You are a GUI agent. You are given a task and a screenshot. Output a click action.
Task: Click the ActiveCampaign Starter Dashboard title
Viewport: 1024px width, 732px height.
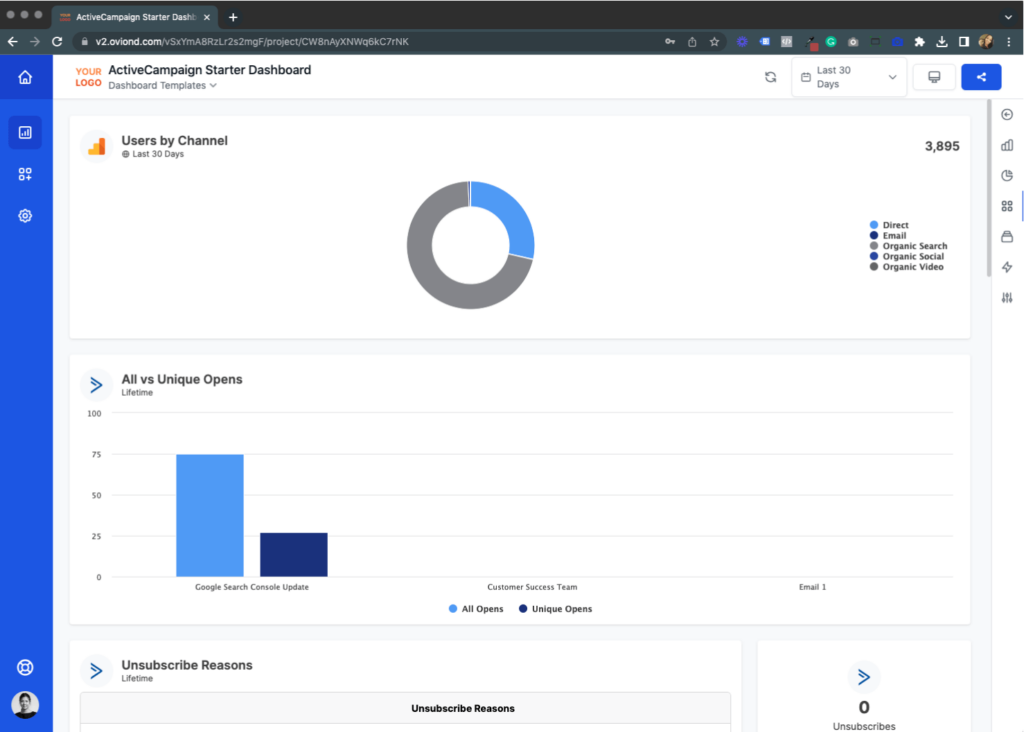(210, 70)
